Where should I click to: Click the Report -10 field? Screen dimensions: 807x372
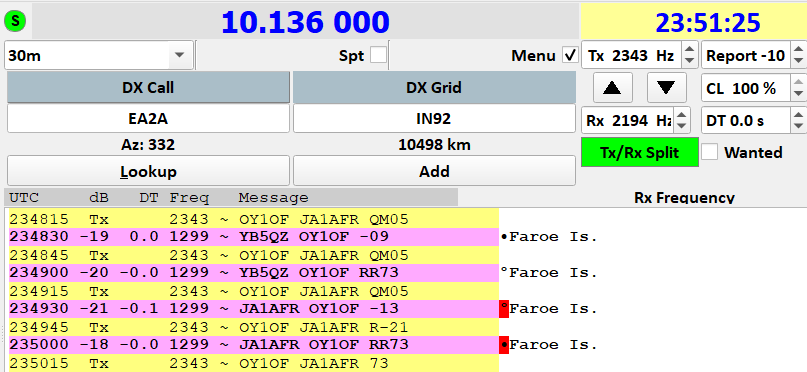(746, 55)
